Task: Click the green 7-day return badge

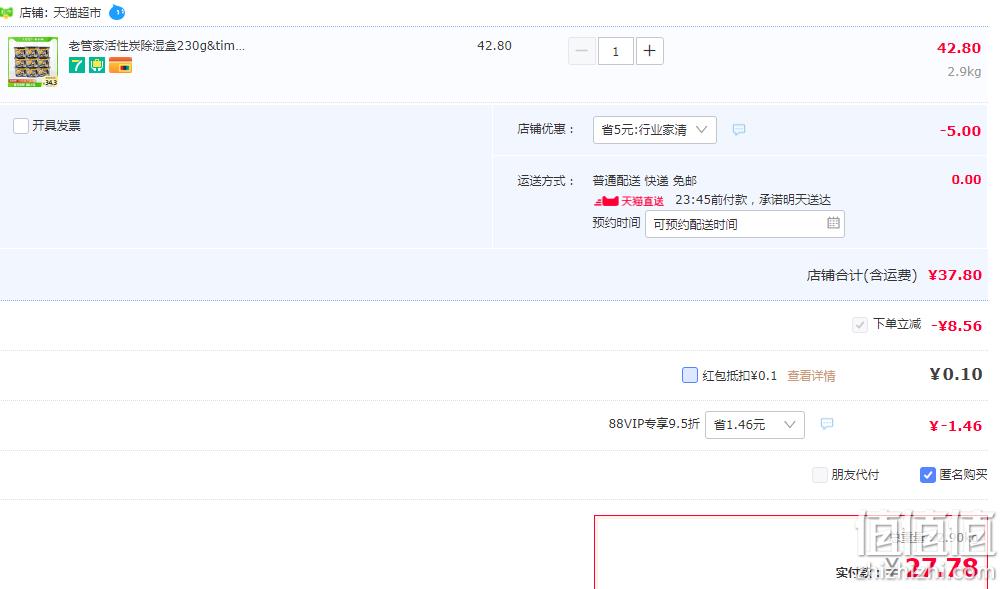Action: tap(76, 65)
